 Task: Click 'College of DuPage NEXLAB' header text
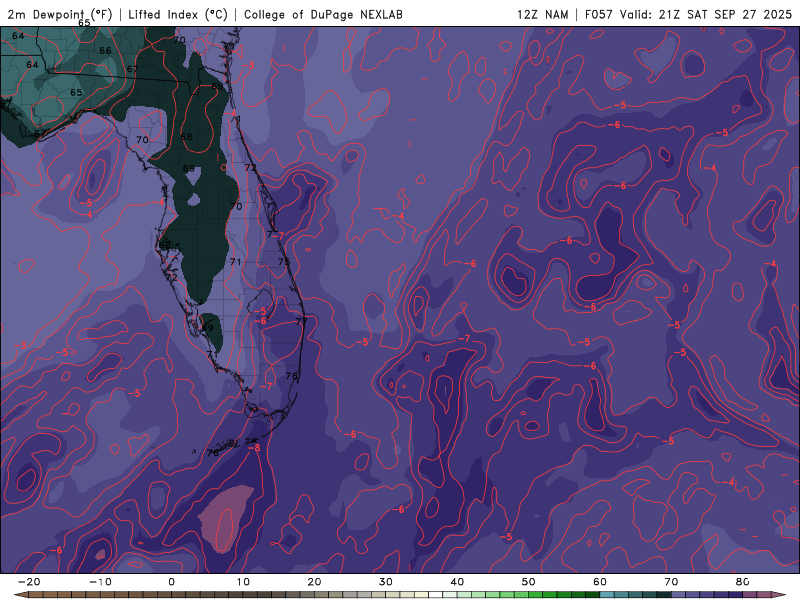pyautogui.click(x=323, y=14)
